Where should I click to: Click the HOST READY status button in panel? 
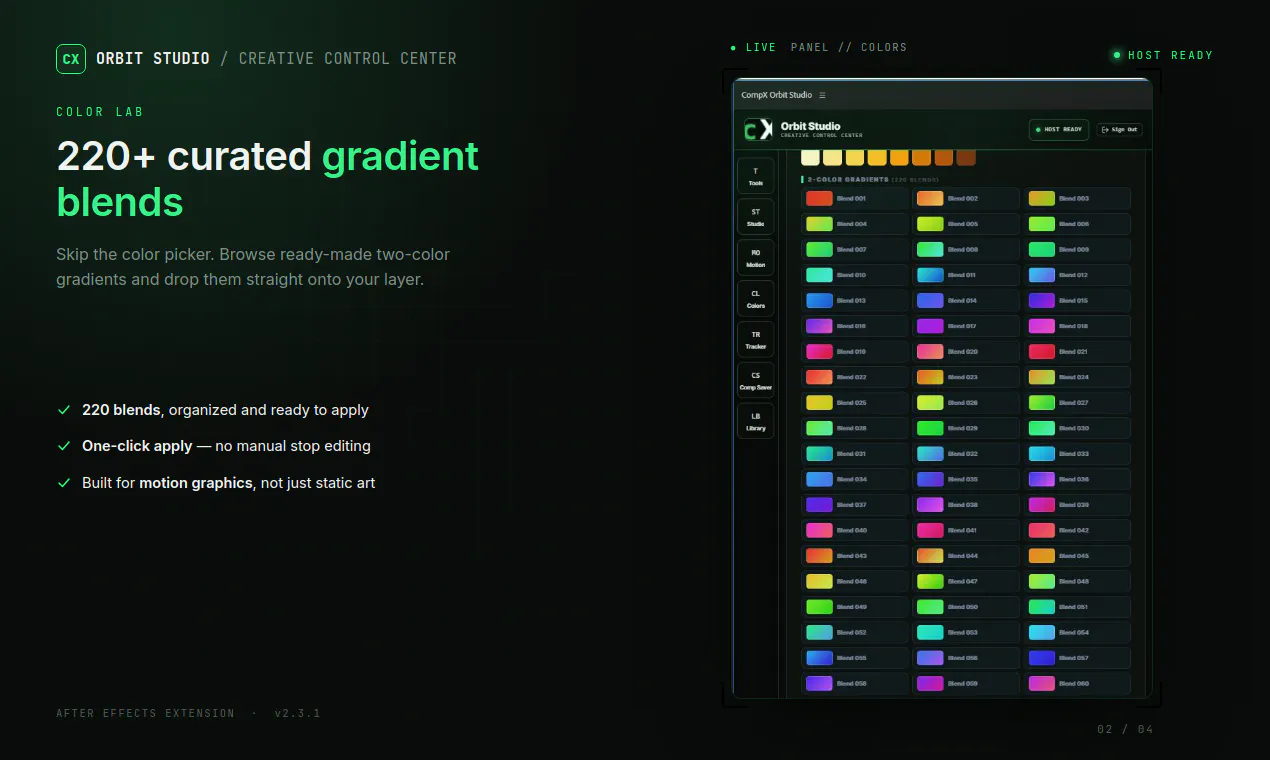tap(1059, 130)
